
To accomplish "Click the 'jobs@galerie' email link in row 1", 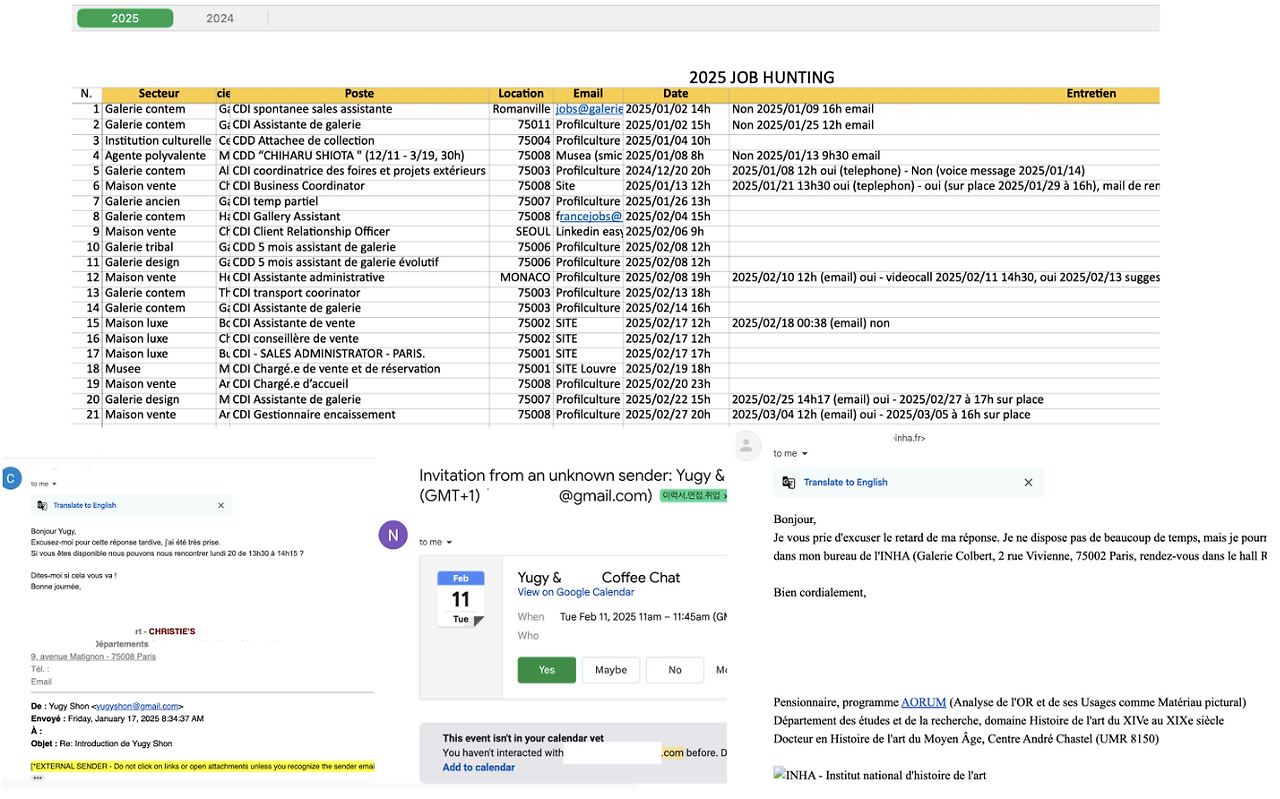I will click(x=589, y=109).
